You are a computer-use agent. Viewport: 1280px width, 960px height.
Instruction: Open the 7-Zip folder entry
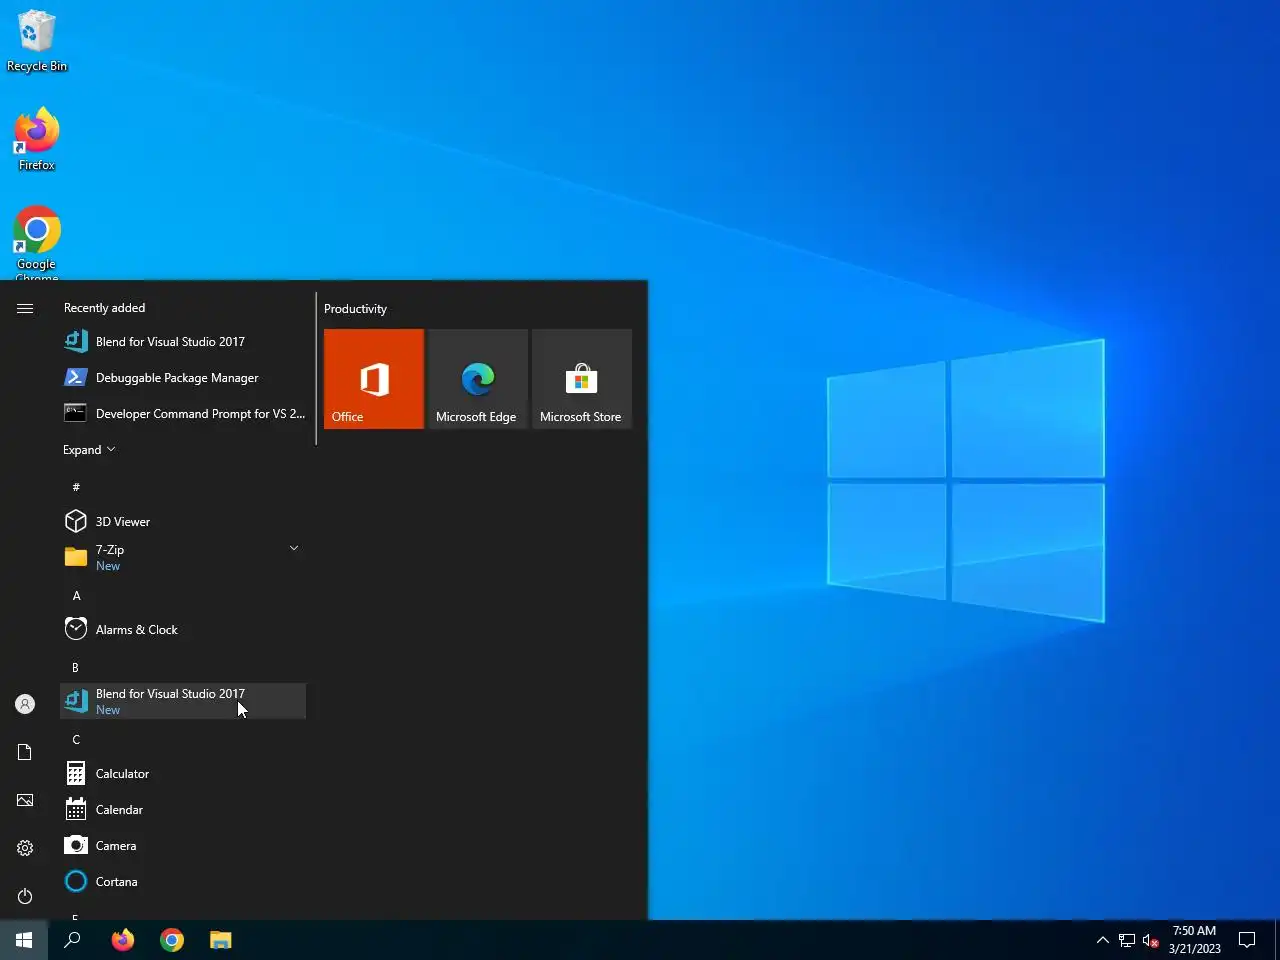183,558
